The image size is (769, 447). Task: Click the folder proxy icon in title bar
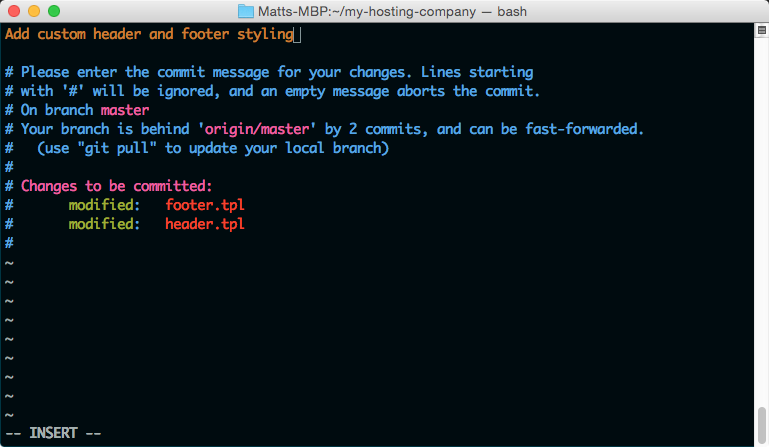(x=246, y=11)
